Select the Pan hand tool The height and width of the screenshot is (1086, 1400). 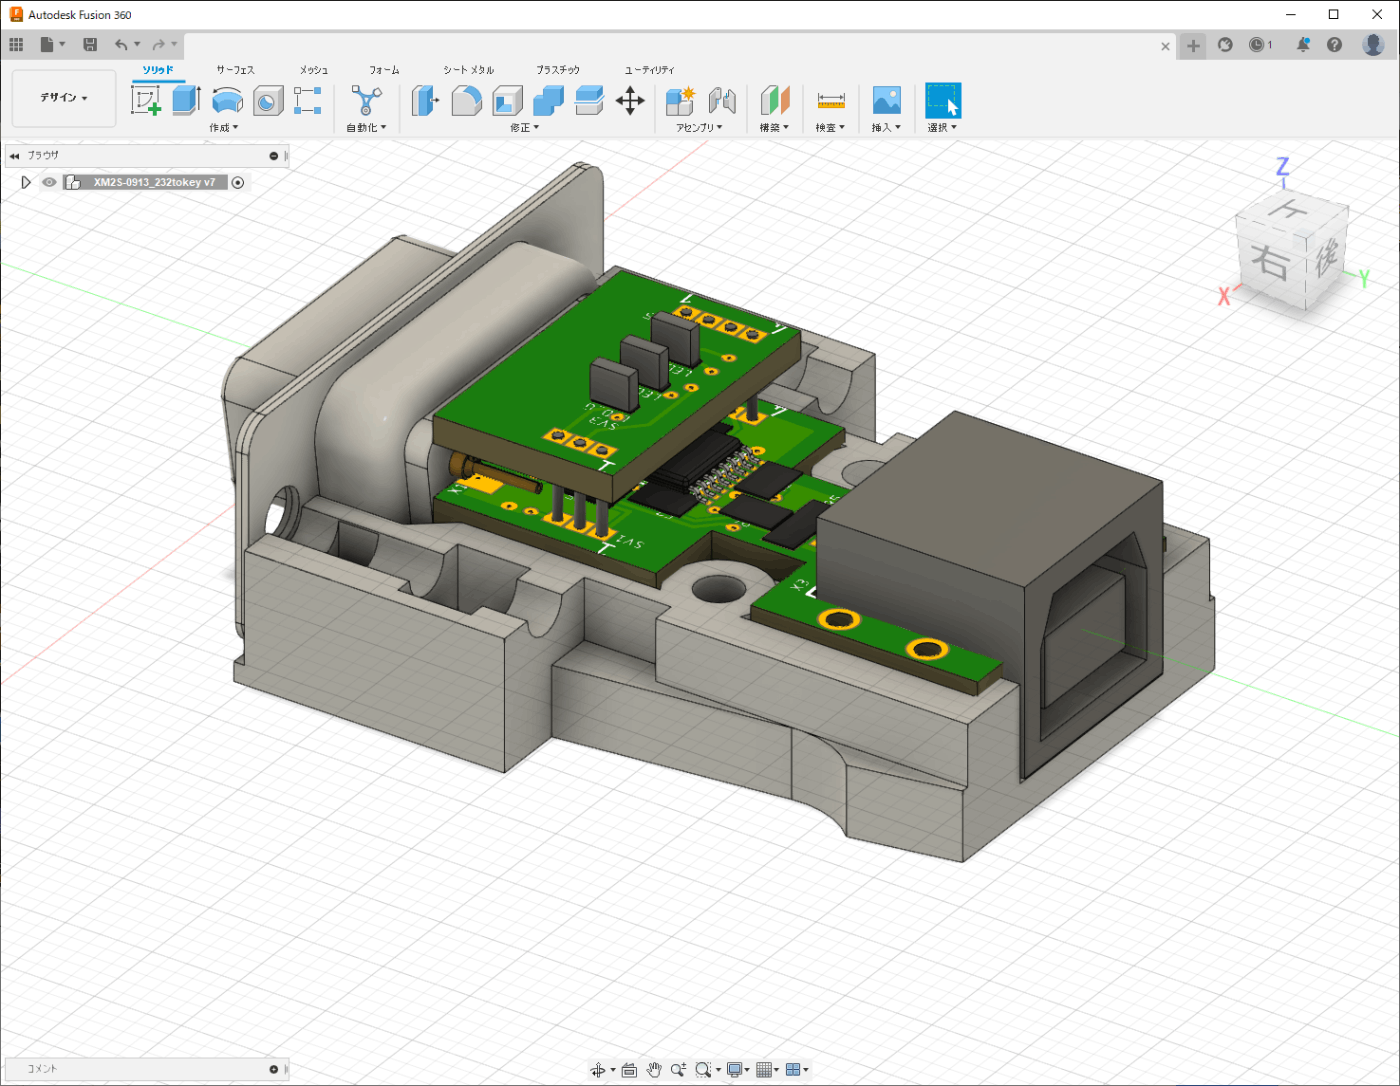(654, 1070)
